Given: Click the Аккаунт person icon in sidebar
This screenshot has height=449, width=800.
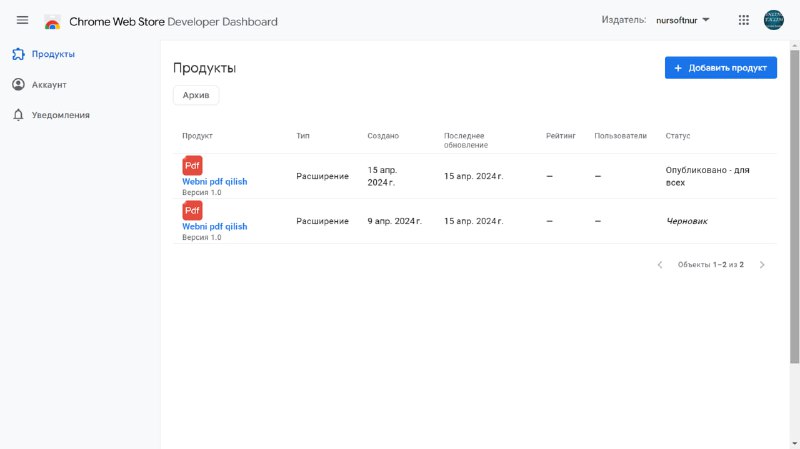Looking at the screenshot, I should pos(18,85).
